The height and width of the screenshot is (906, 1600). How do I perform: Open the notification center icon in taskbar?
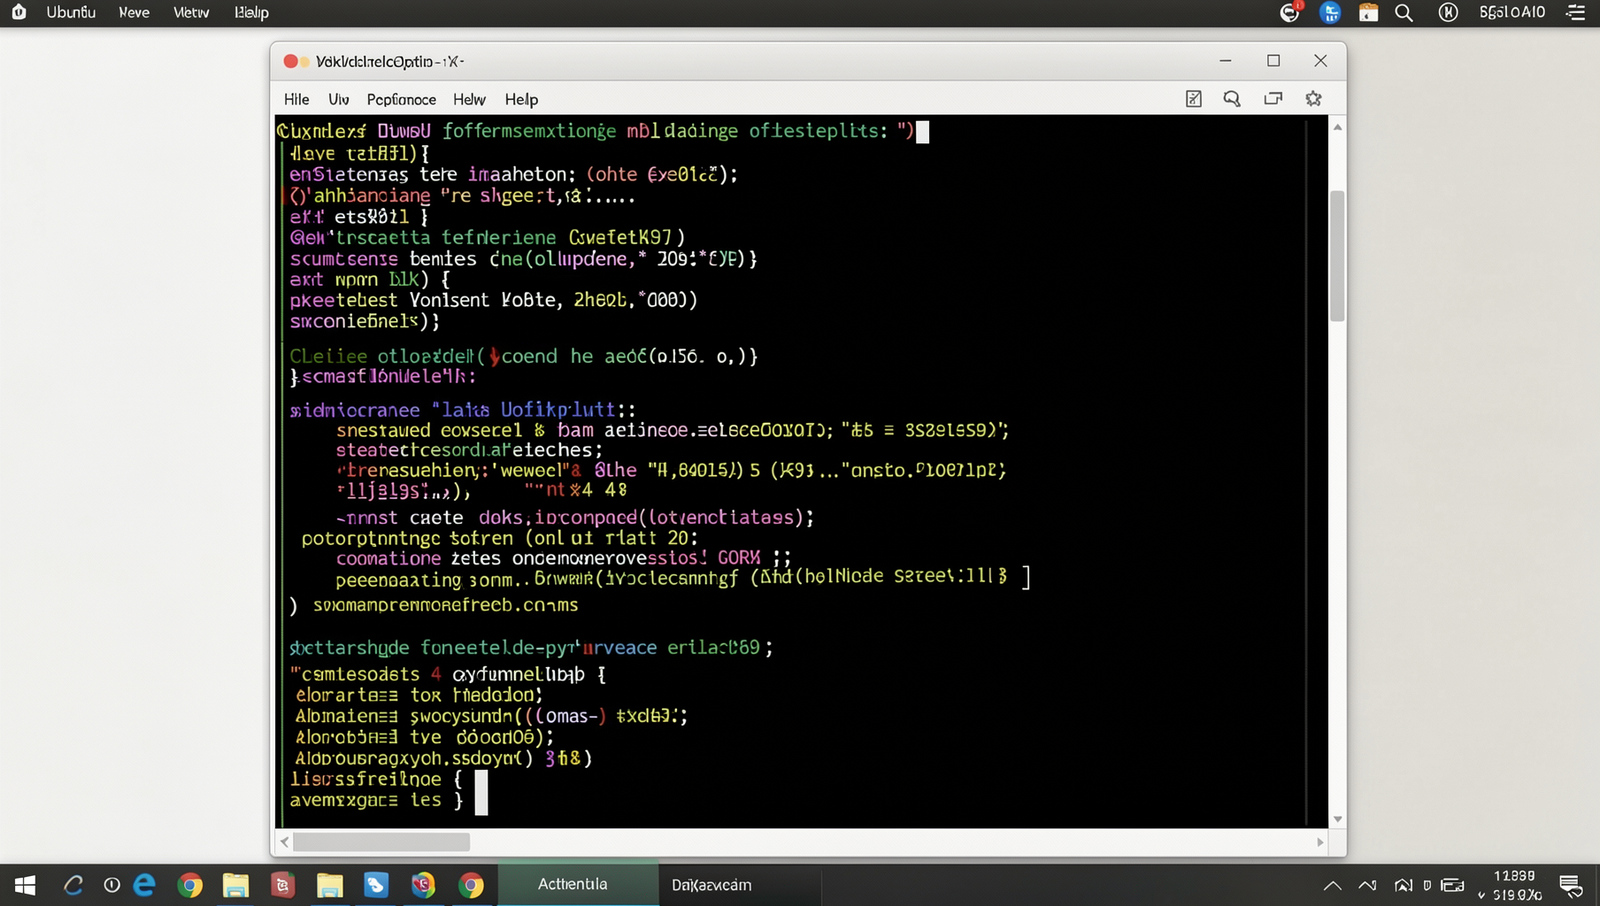point(1571,885)
